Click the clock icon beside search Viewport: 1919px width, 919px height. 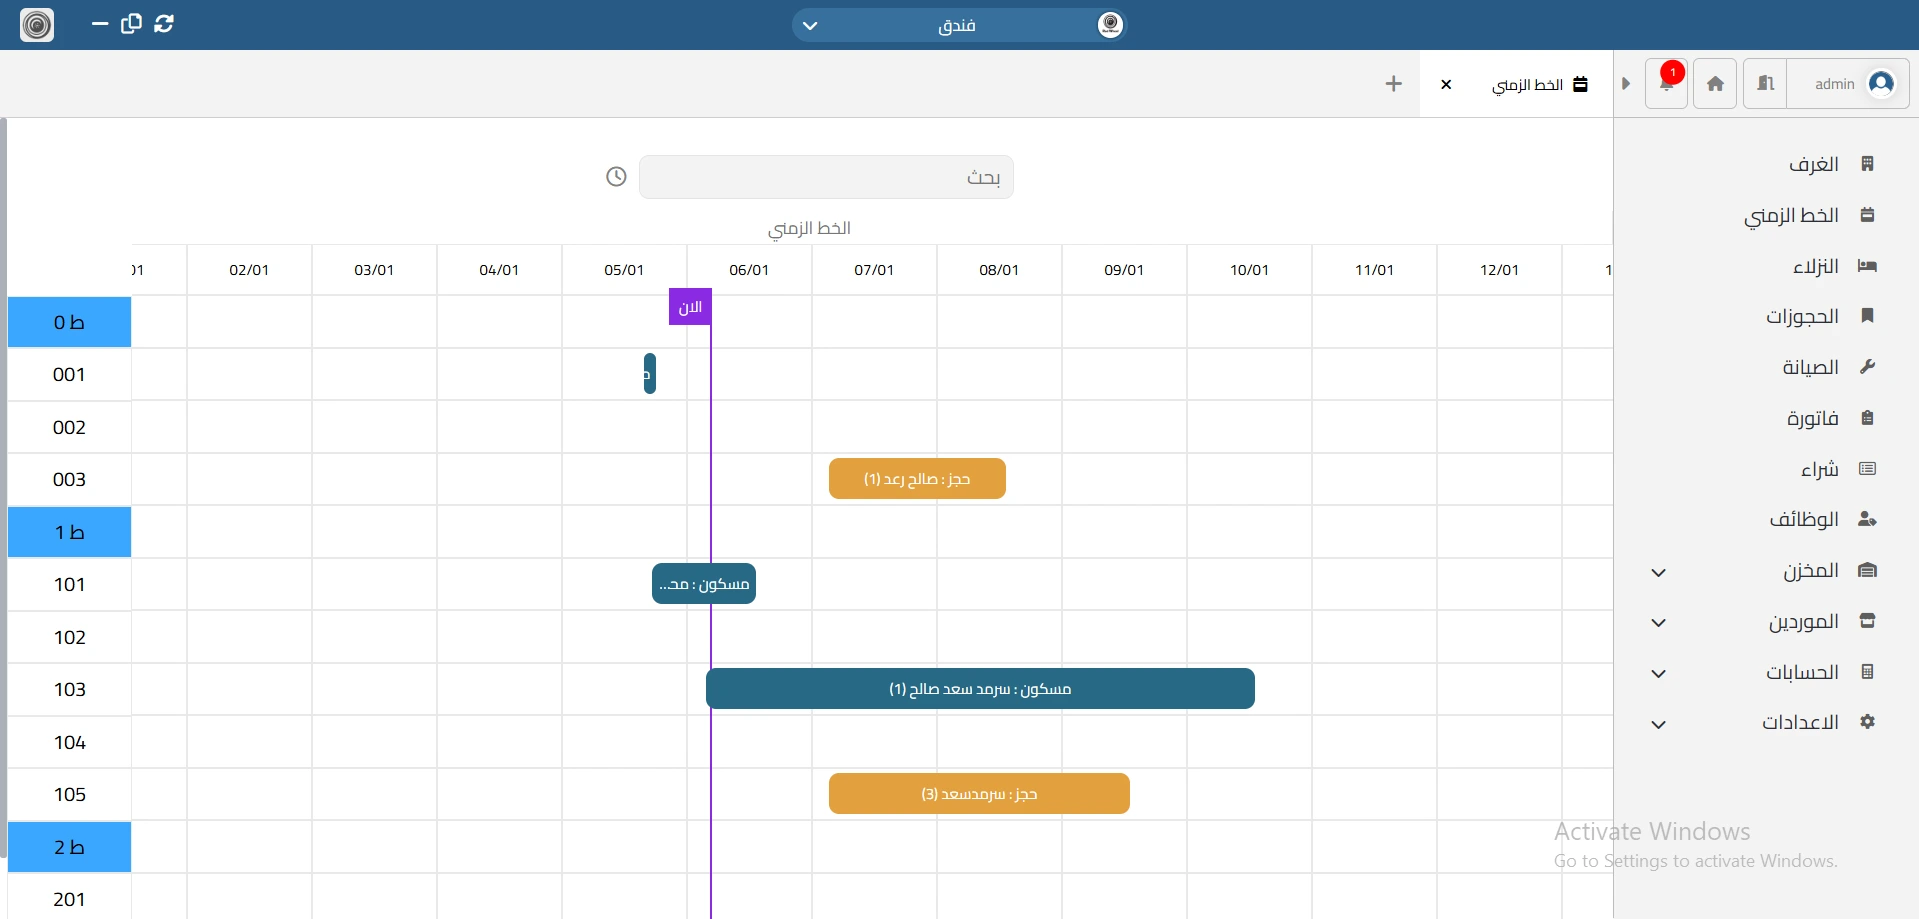tap(616, 177)
